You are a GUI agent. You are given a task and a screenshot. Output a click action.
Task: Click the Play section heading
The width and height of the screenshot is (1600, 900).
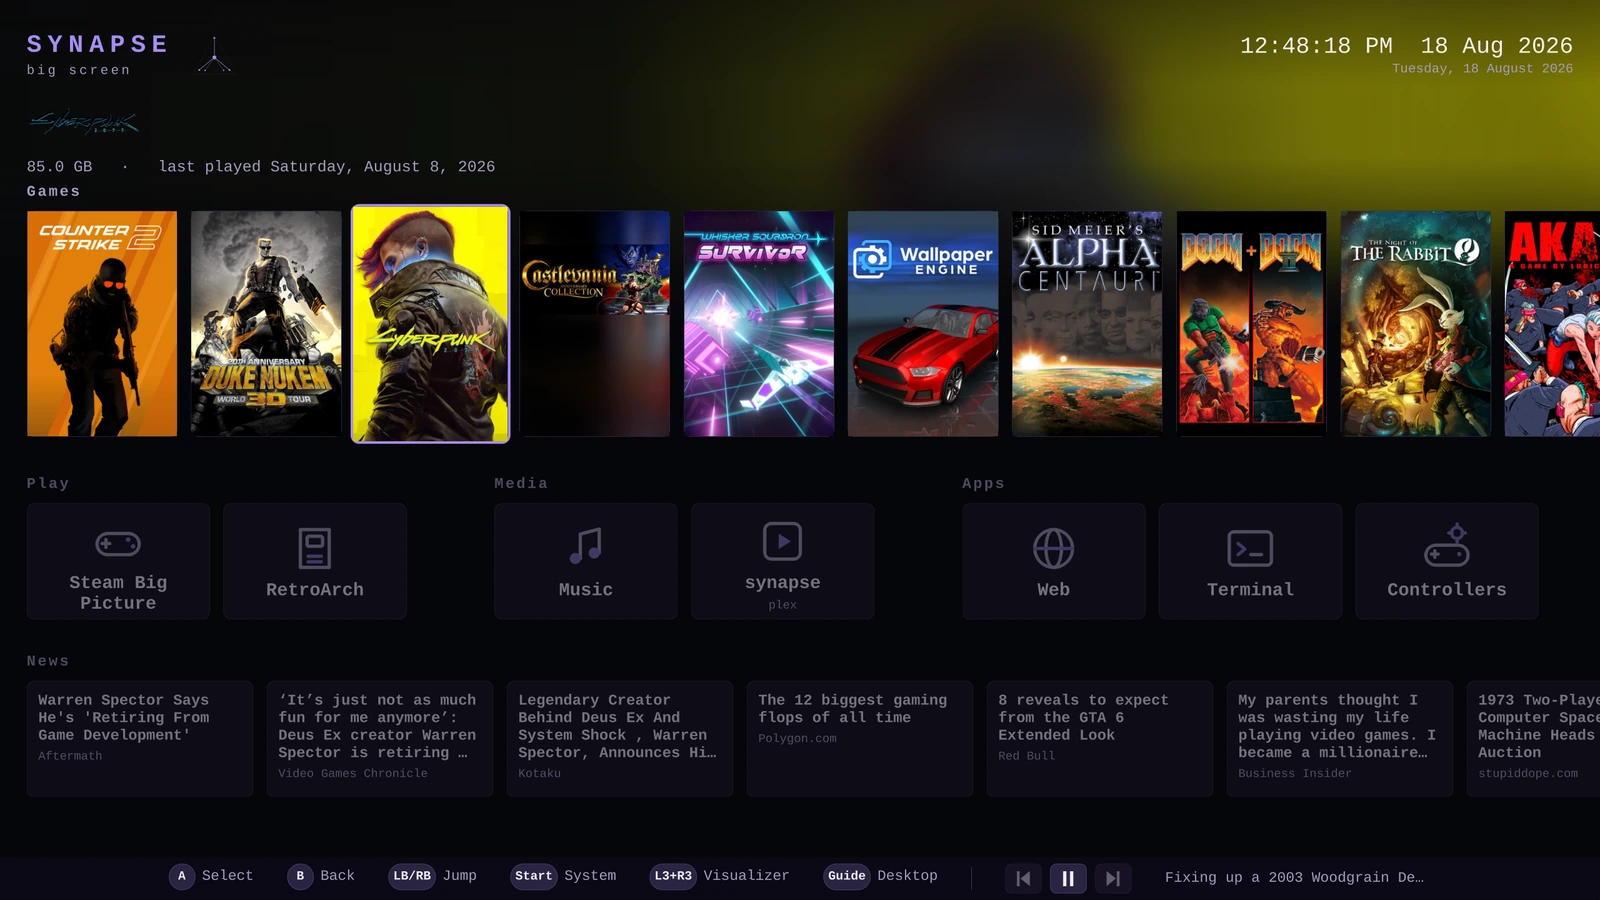point(48,484)
